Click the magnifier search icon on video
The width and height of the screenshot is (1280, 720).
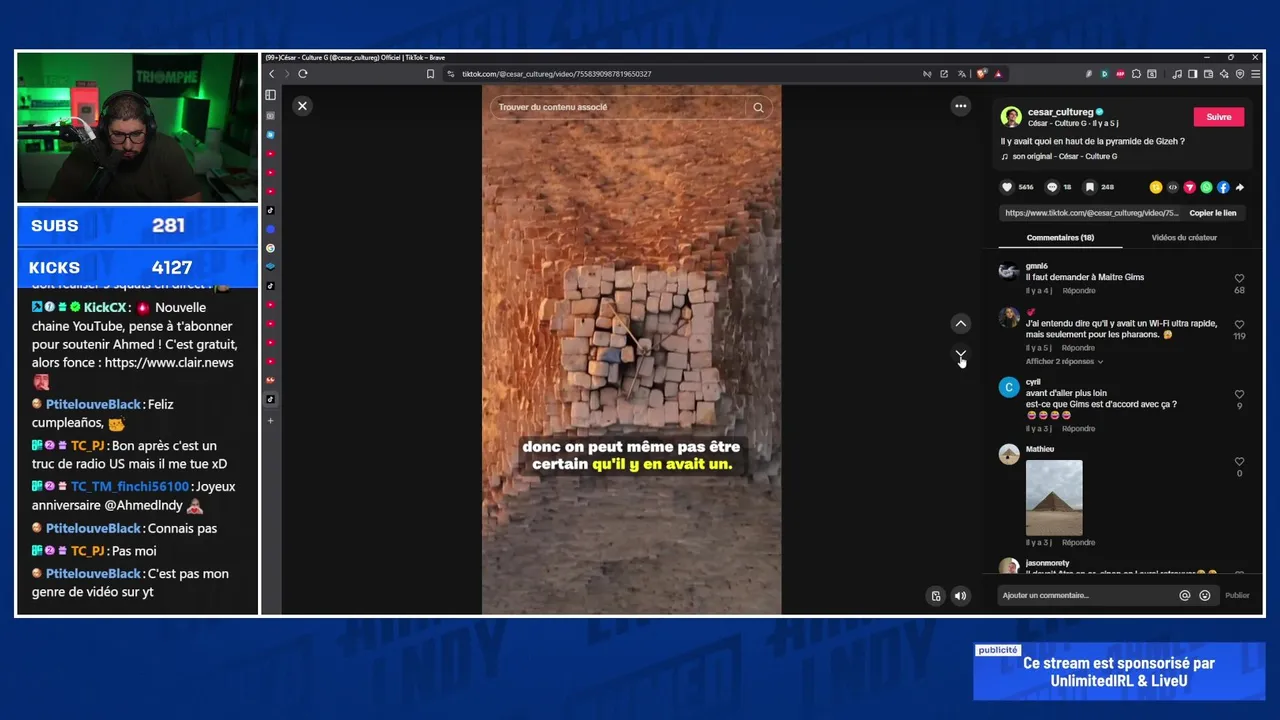point(758,107)
